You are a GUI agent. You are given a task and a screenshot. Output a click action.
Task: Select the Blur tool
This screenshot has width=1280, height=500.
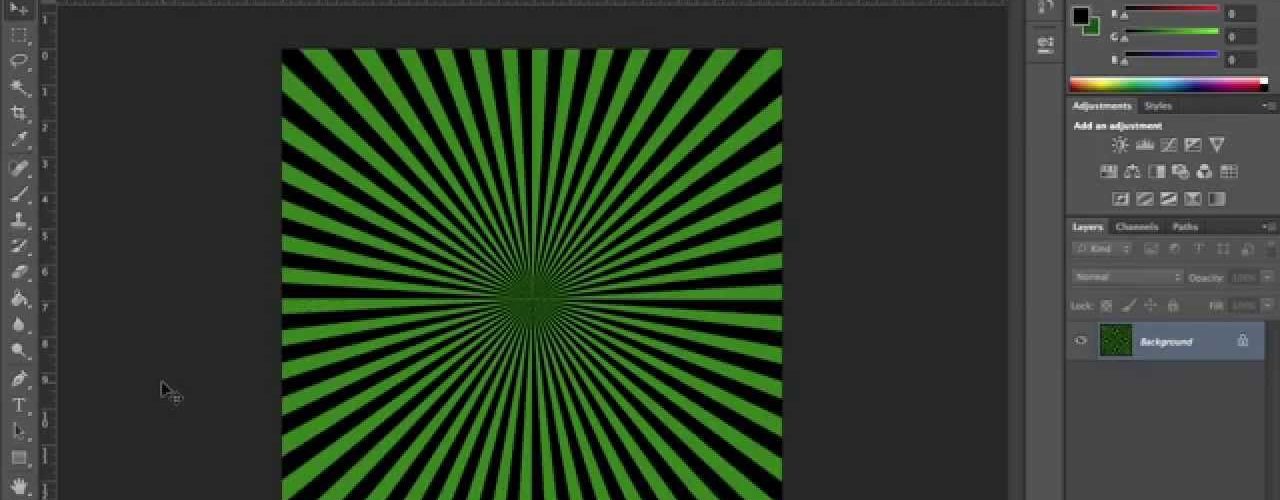point(19,325)
